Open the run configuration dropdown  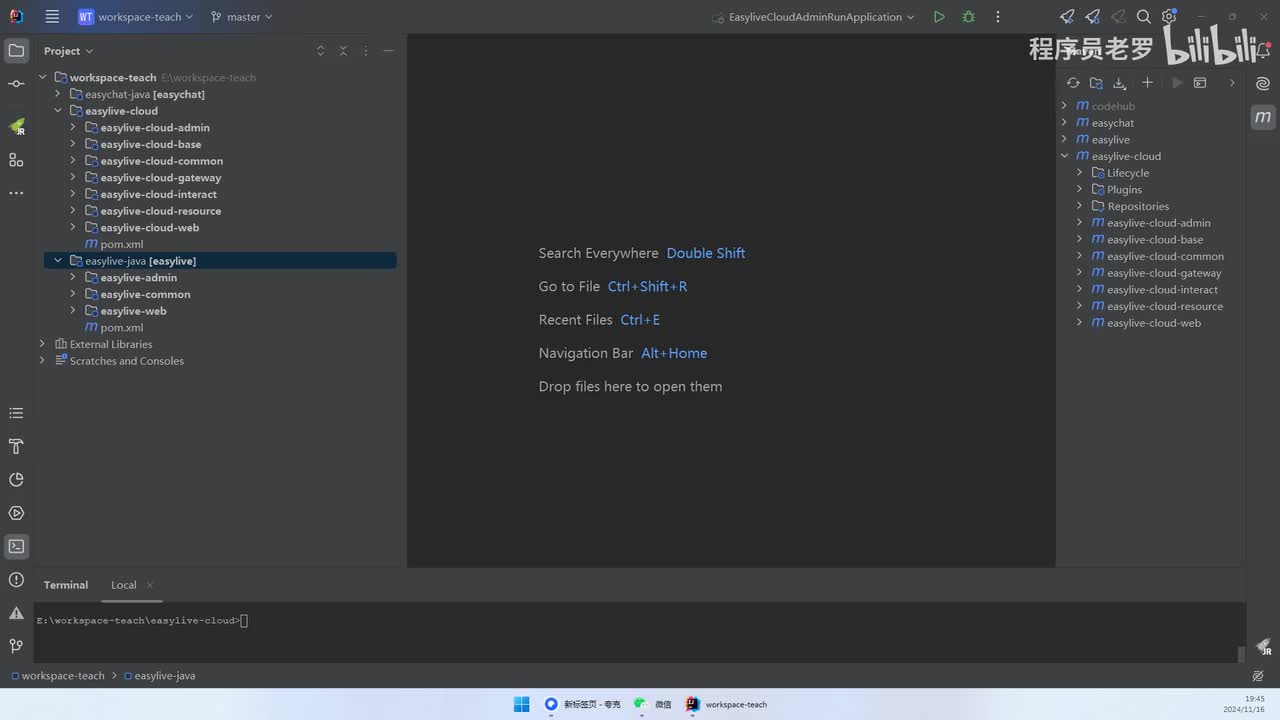(821, 17)
